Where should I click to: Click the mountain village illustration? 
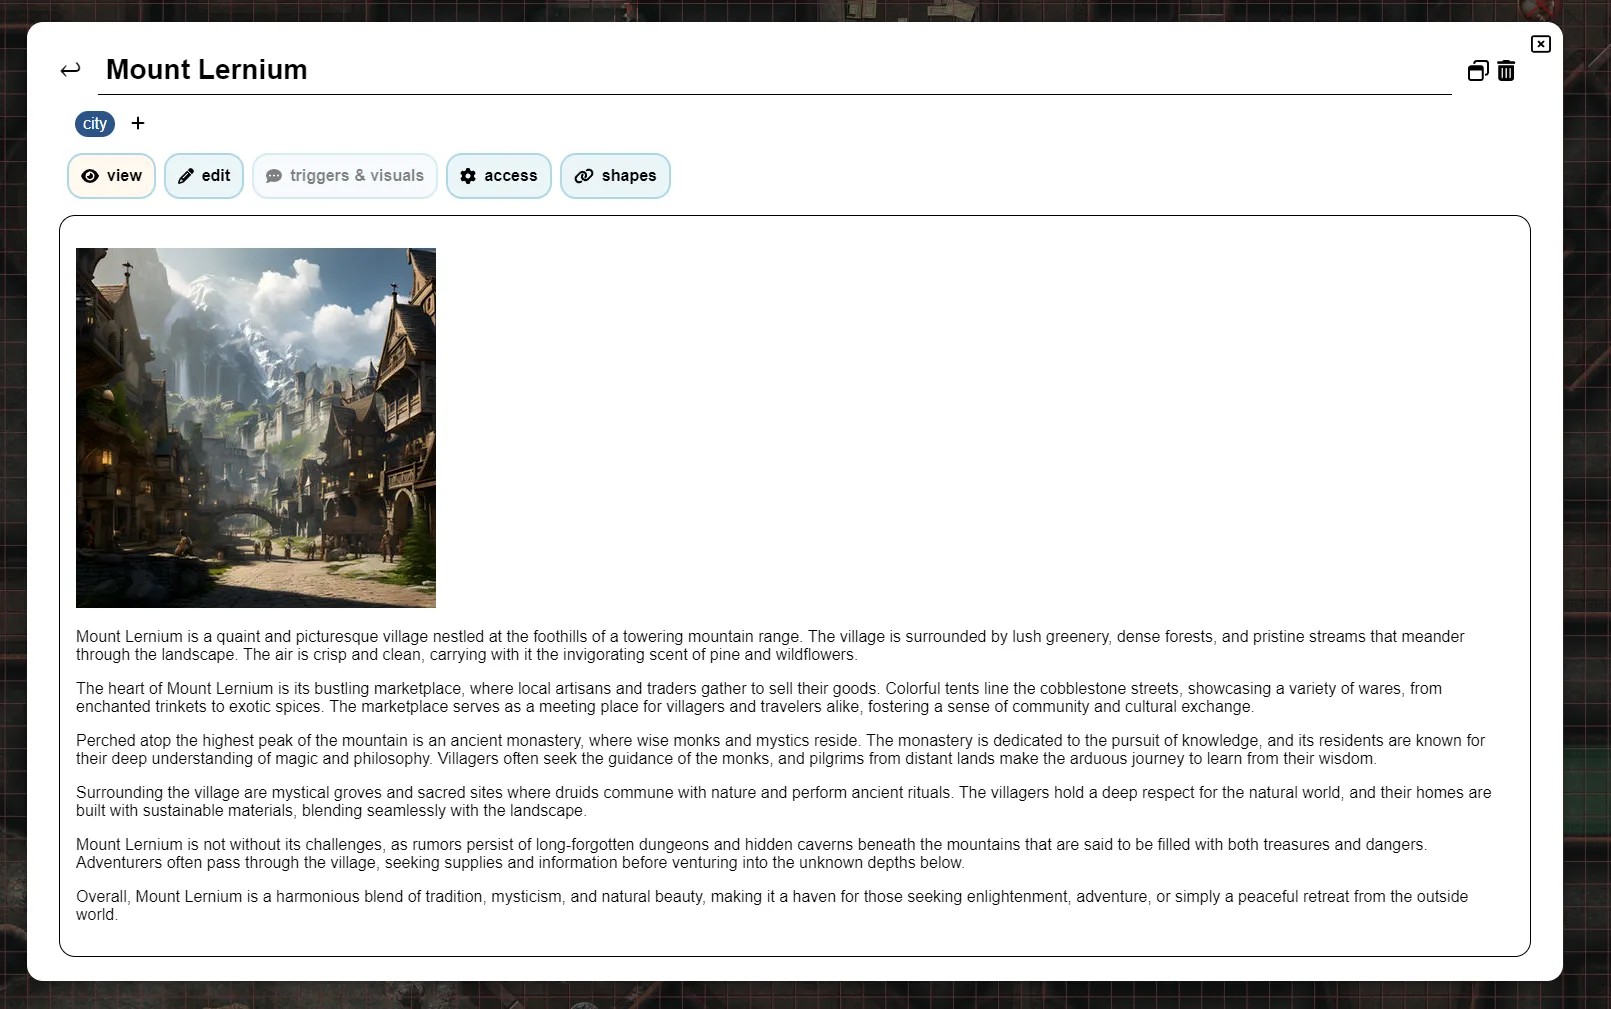(256, 428)
